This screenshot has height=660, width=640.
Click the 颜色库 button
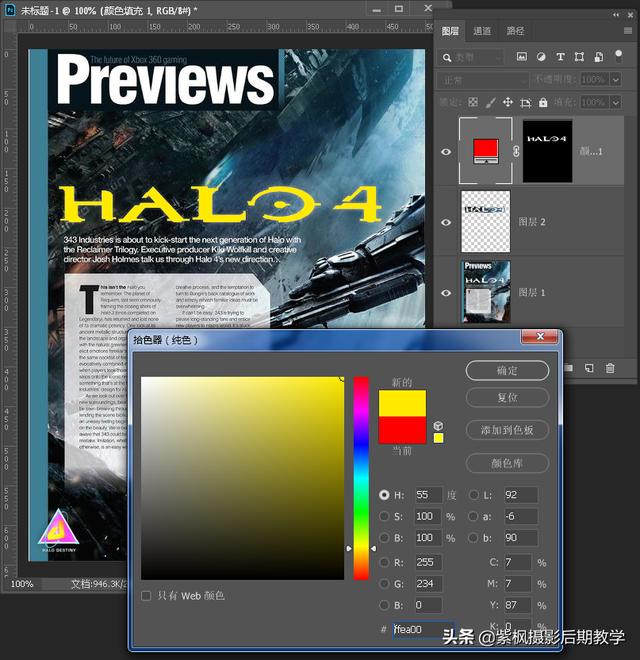(507, 463)
